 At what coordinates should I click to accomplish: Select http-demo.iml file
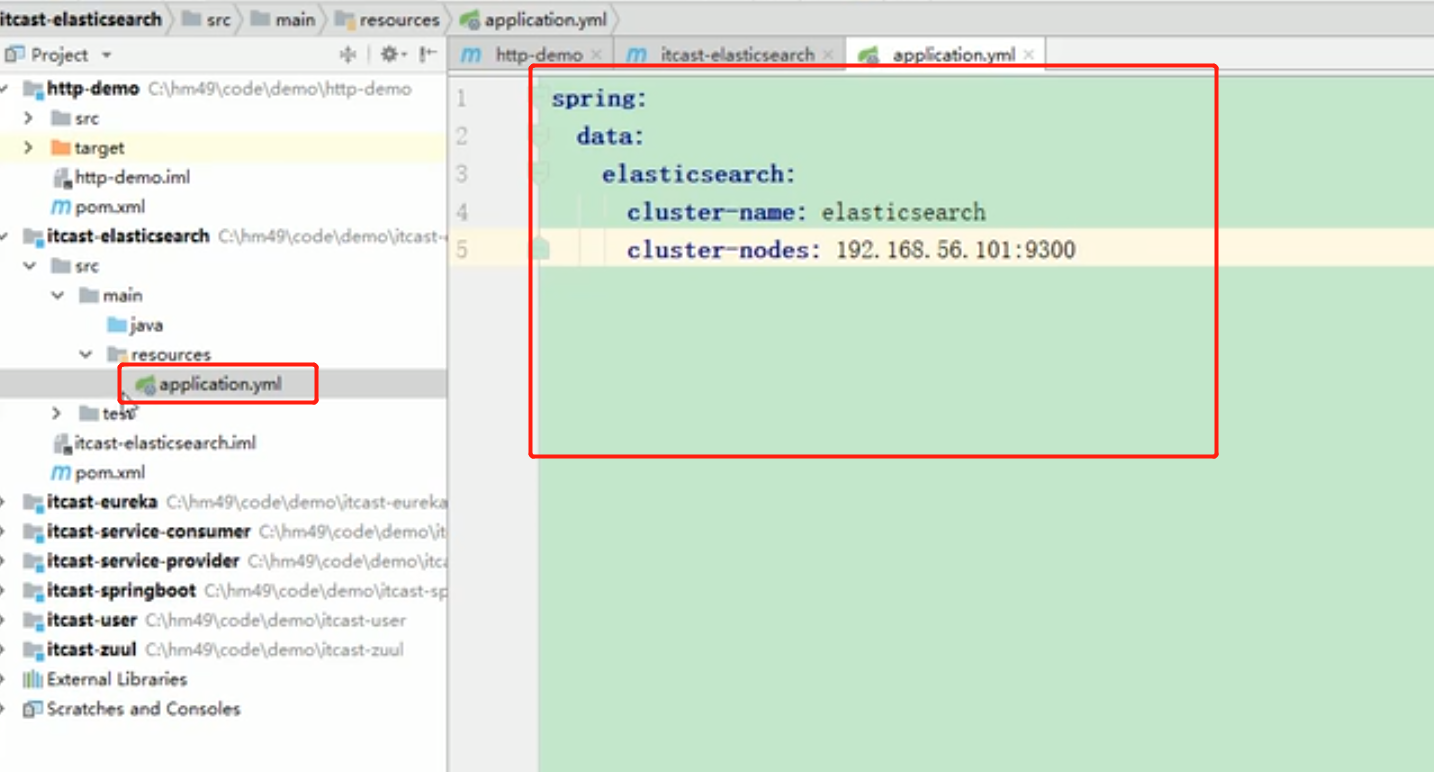click(x=121, y=177)
